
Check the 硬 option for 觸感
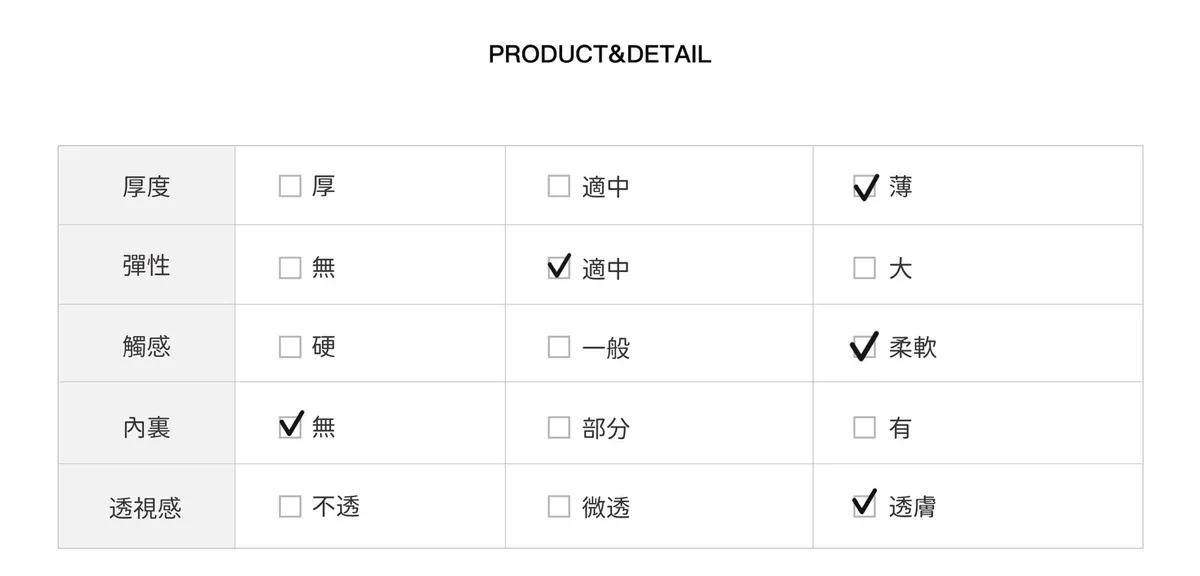point(290,347)
